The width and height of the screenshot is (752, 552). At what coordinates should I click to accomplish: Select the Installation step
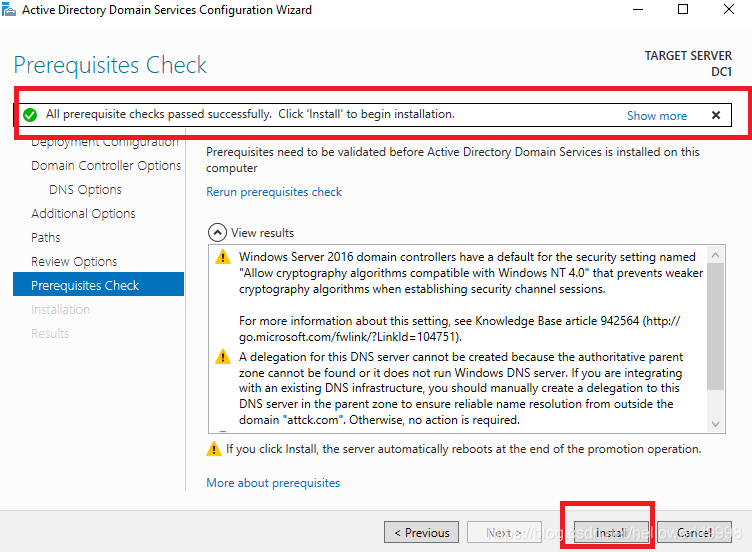[x=60, y=309]
